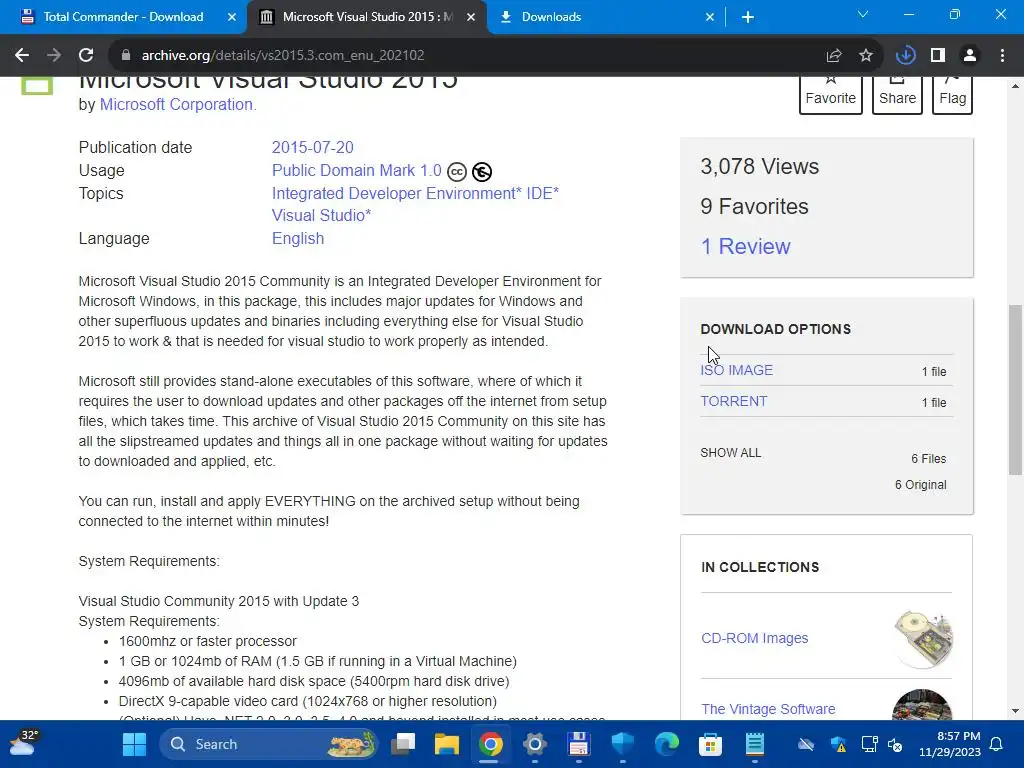The image size is (1024, 768).
Task: Close the Downloads tab
Action: pos(710,17)
